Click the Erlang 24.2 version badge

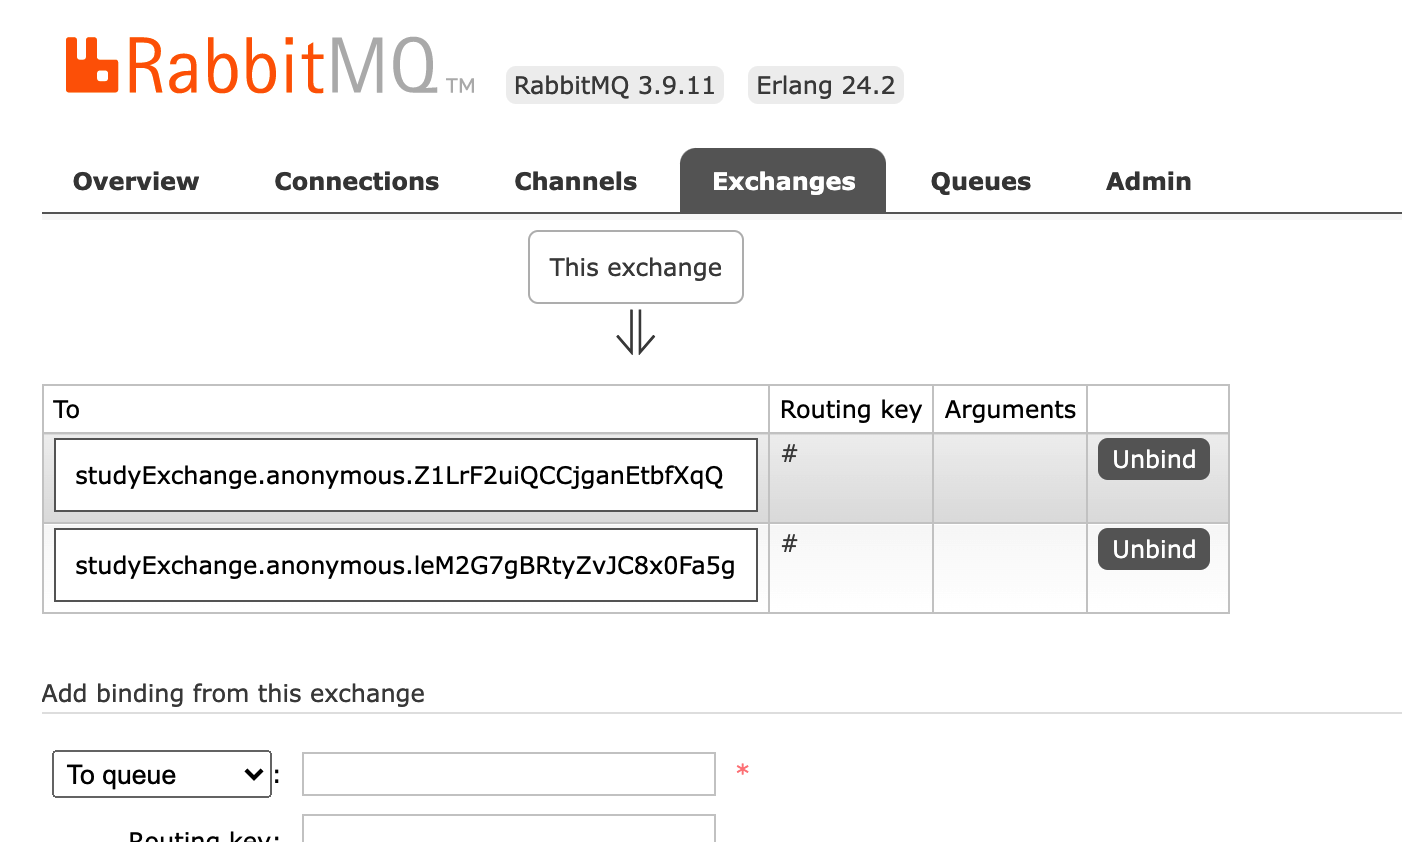click(x=825, y=85)
